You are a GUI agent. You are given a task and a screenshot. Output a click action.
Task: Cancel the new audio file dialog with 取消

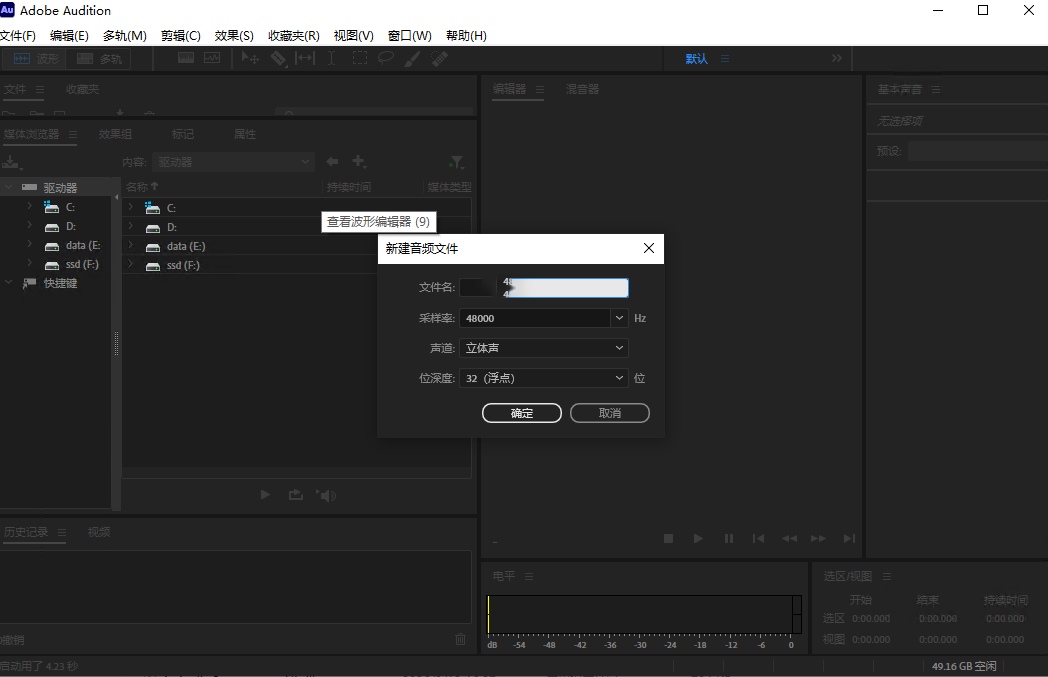click(x=610, y=413)
